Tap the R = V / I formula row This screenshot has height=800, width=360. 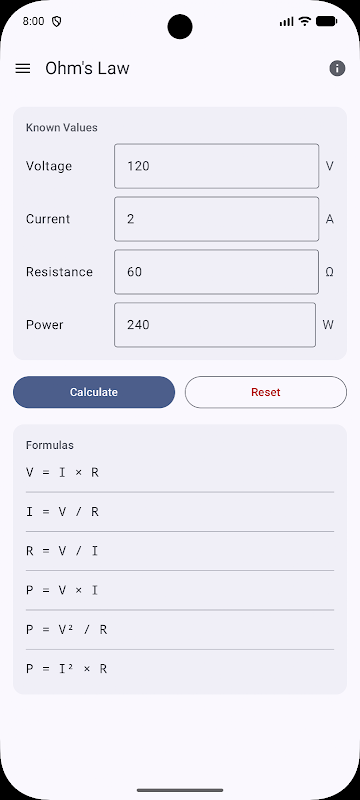[x=180, y=551]
